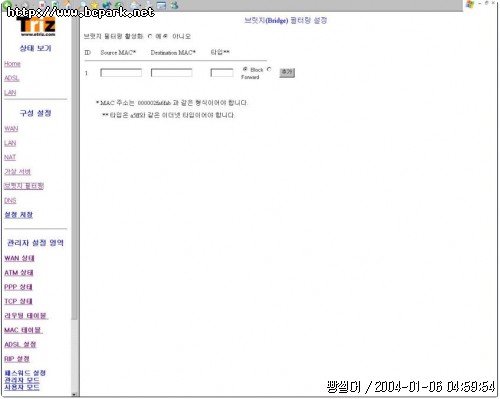The width and height of the screenshot is (500, 399).
Task: Click the sidebar vertical scrollbar thumb
Action: 75,167
